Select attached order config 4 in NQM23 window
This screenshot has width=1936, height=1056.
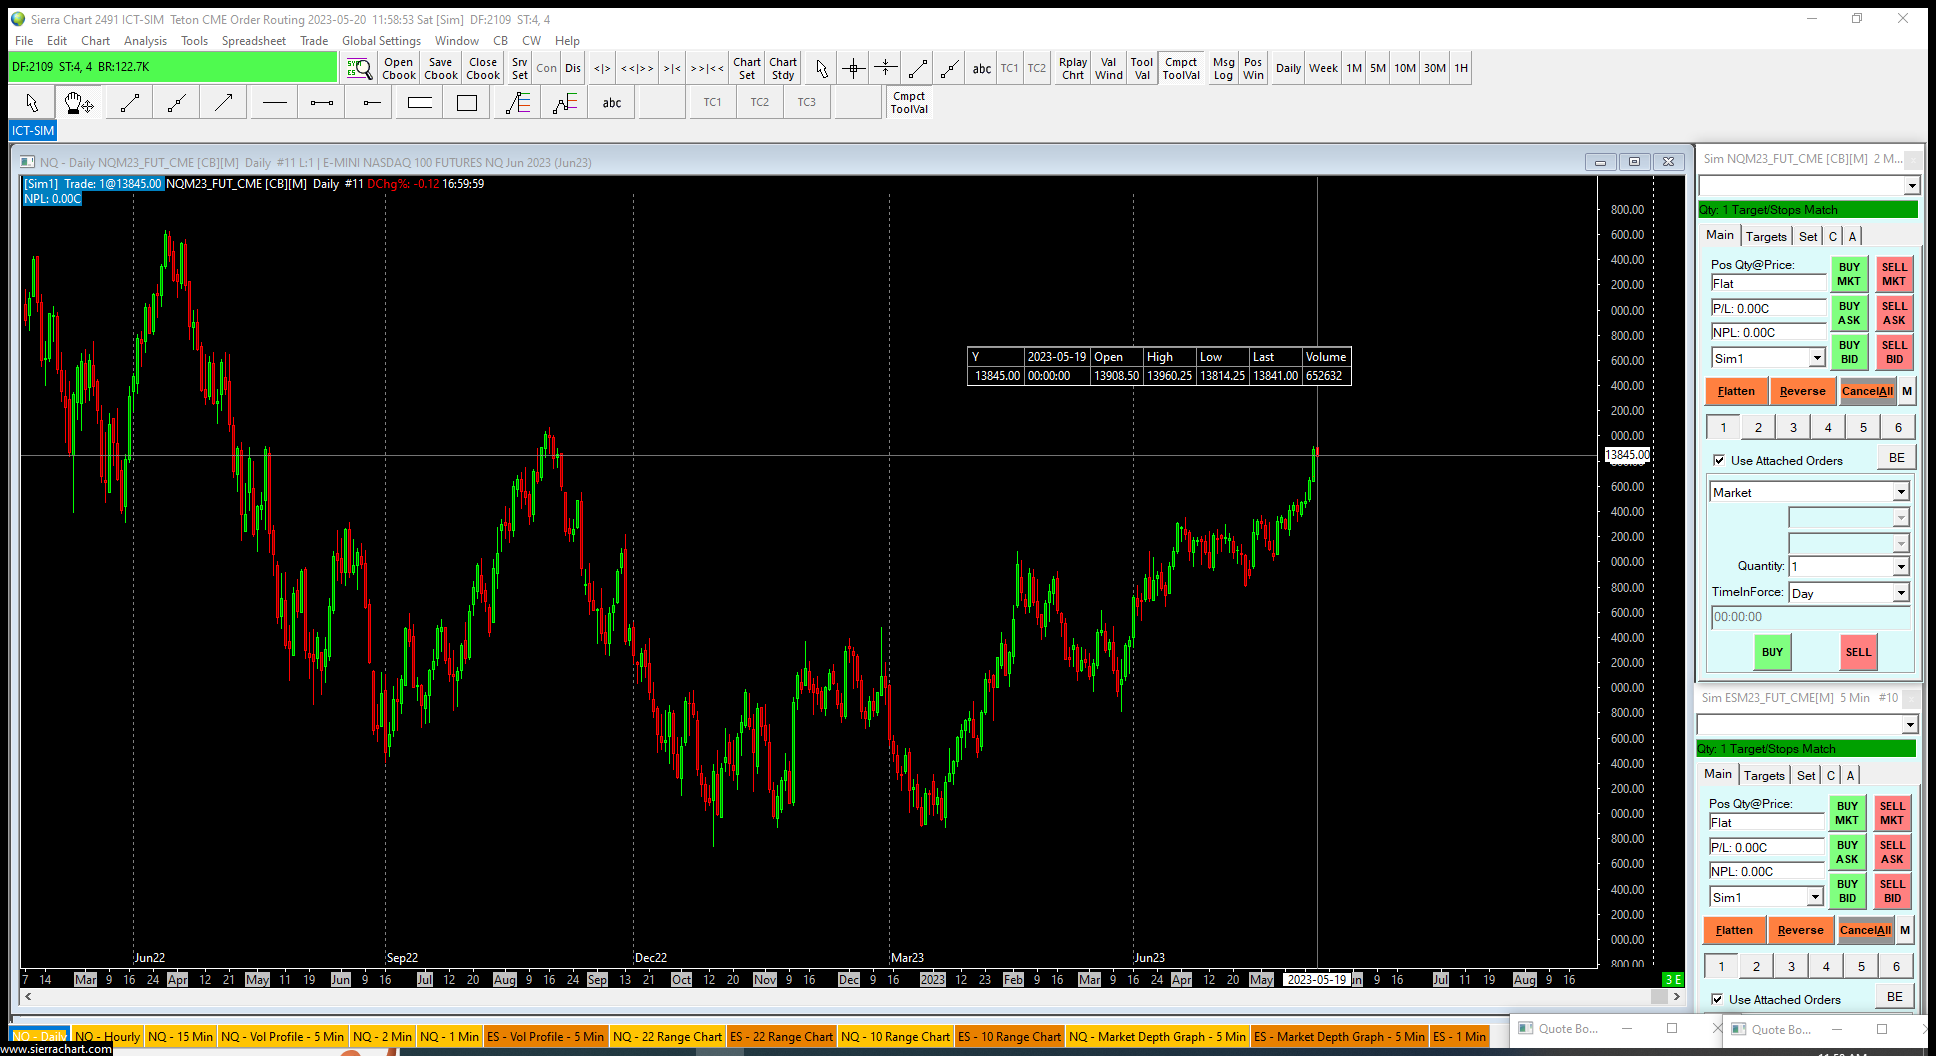click(x=1828, y=427)
